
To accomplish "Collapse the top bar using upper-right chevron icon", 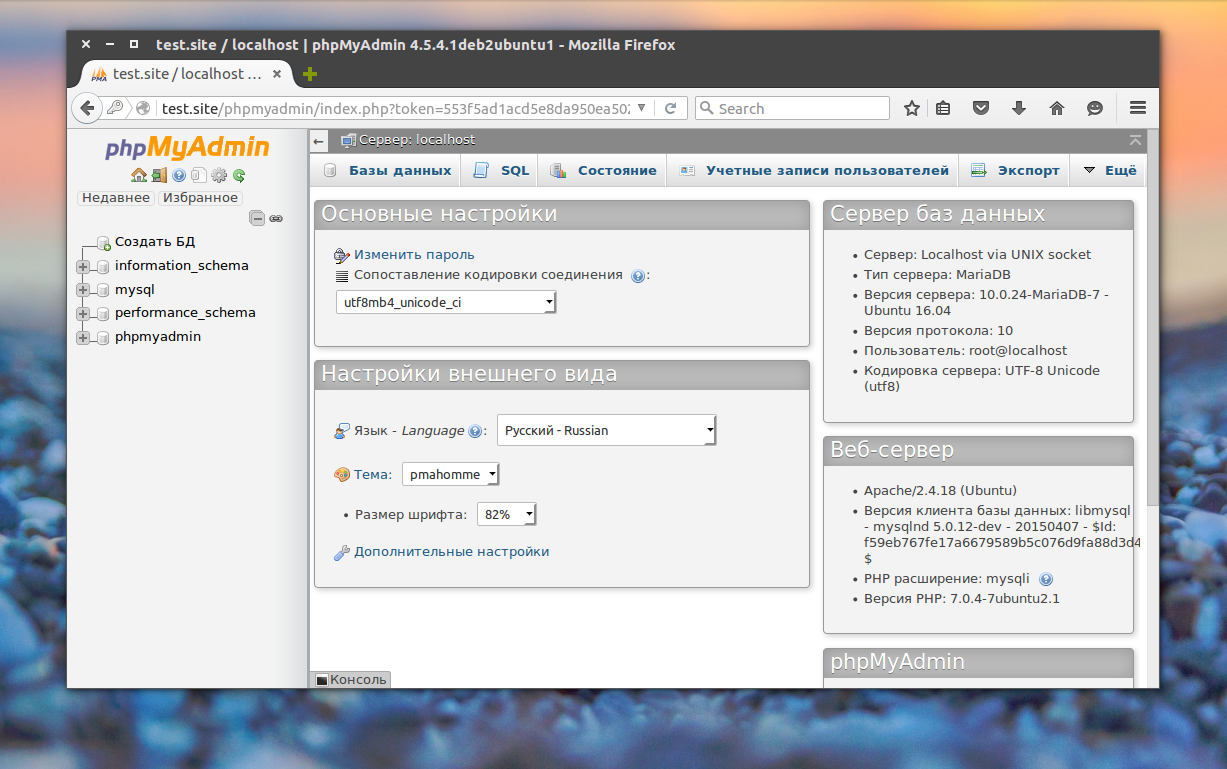I will pyautogui.click(x=1135, y=141).
